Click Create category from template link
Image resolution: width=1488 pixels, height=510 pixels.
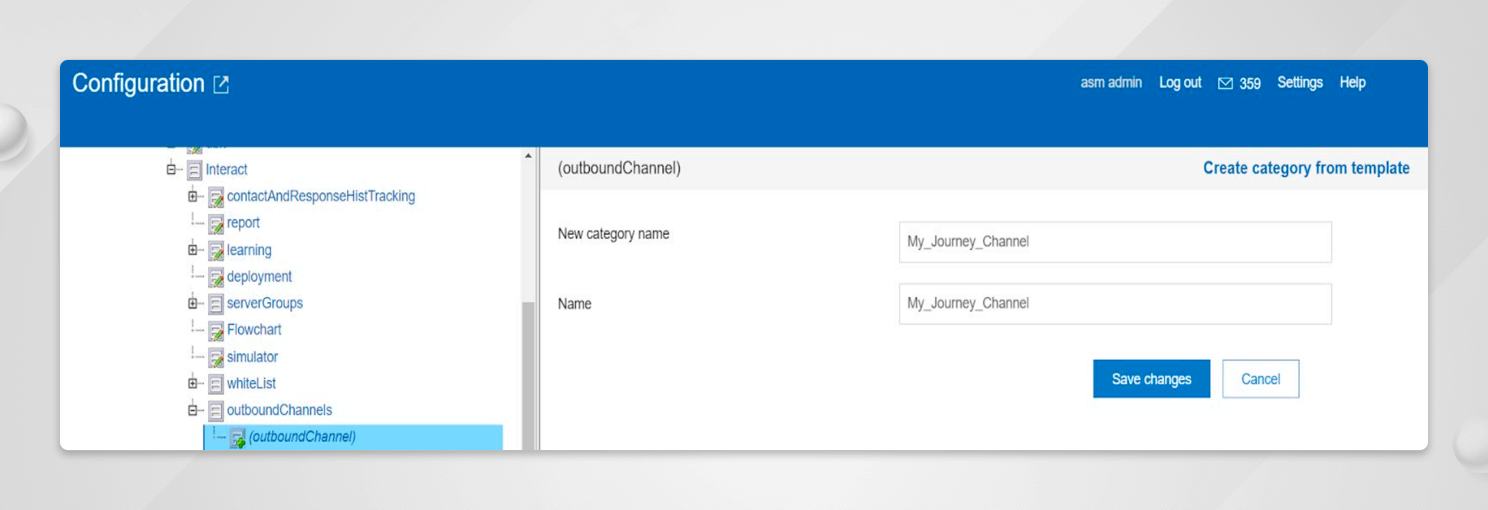point(1306,168)
